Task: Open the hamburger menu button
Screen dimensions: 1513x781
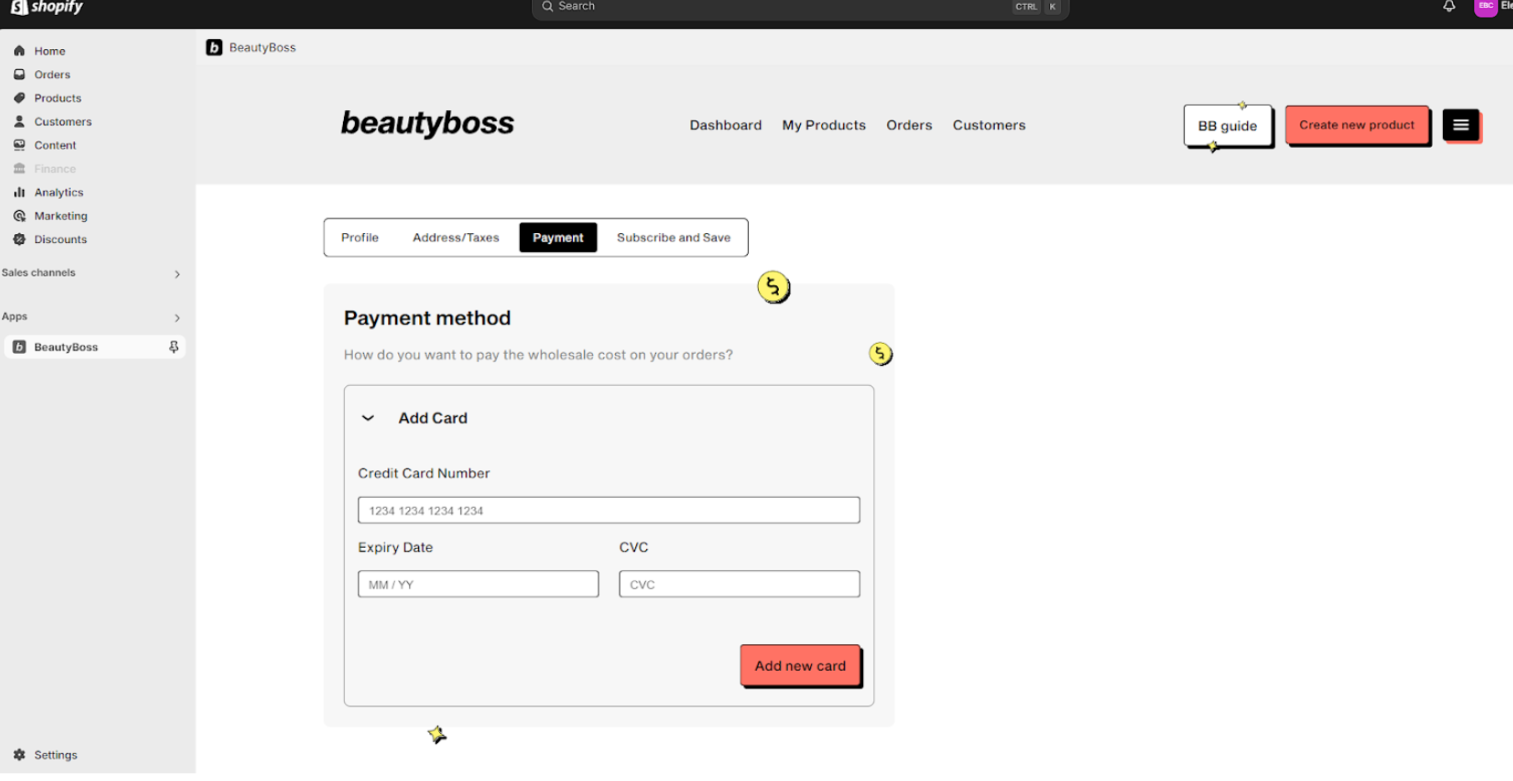Action: click(1461, 125)
